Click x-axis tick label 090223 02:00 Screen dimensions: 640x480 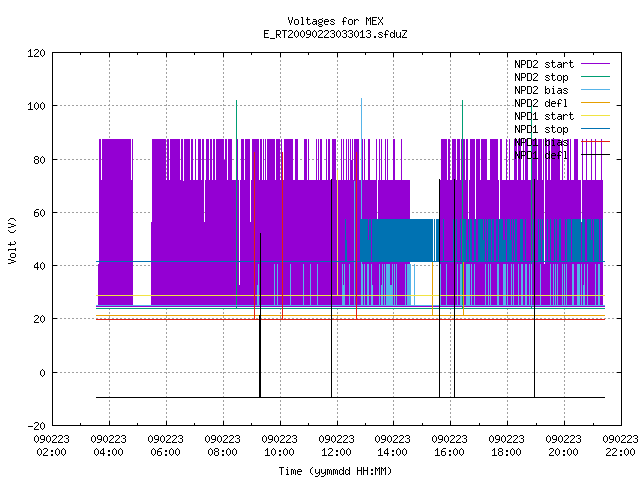point(51,446)
